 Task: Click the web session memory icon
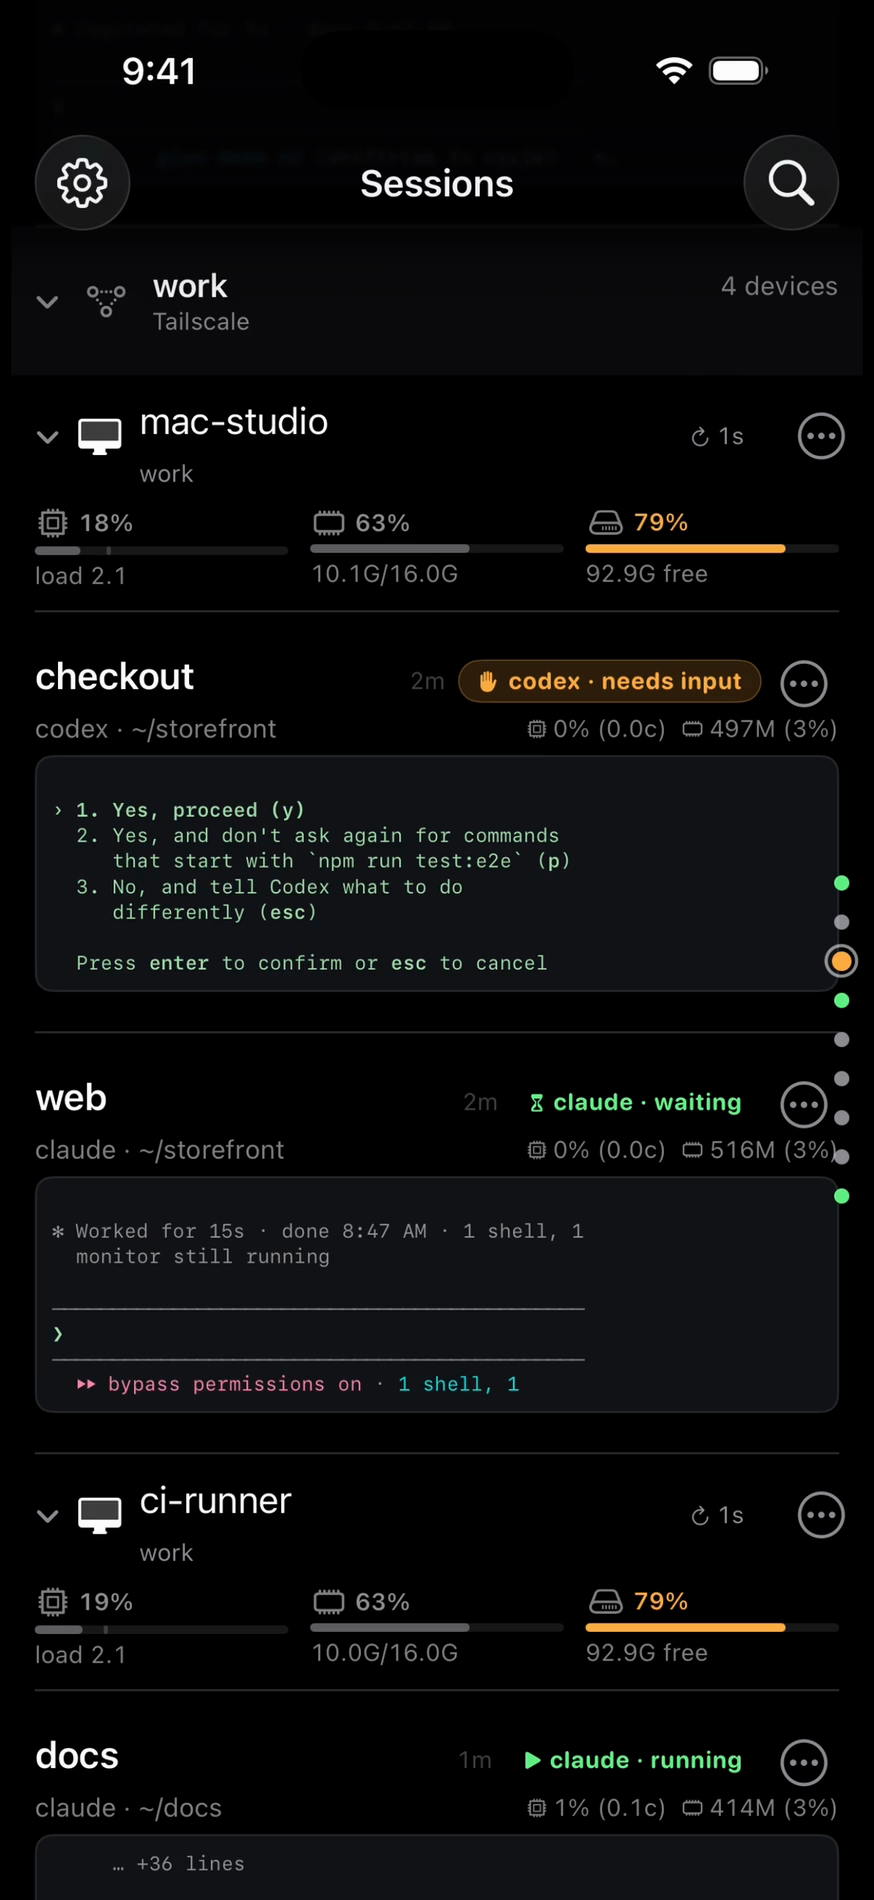click(692, 1150)
